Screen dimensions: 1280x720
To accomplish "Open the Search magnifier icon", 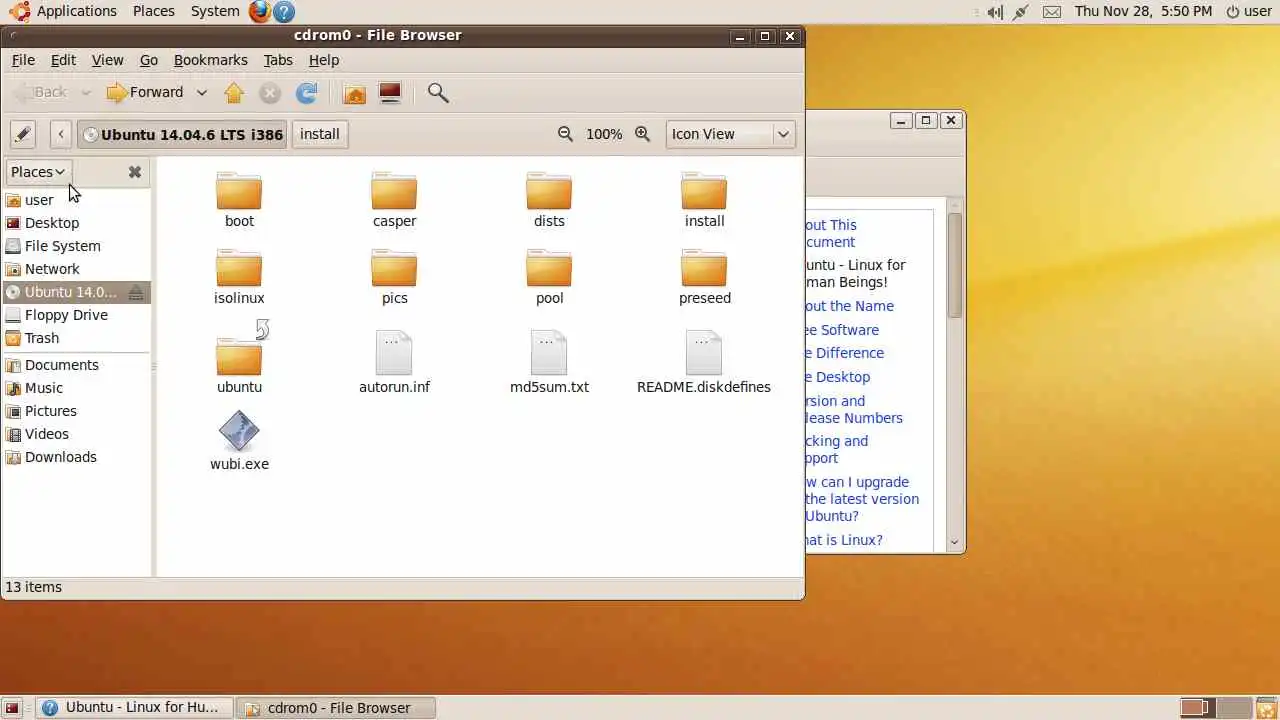I will point(437,93).
